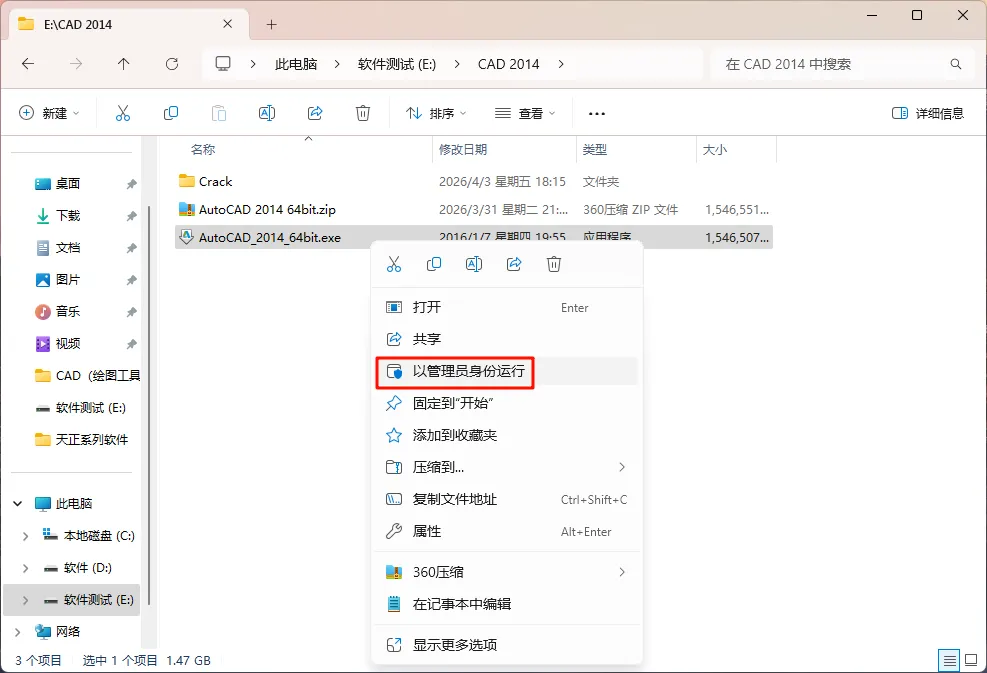Screen dimensions: 987x673
Task: Click the pin icon next to 音乐
Action: (x=131, y=312)
